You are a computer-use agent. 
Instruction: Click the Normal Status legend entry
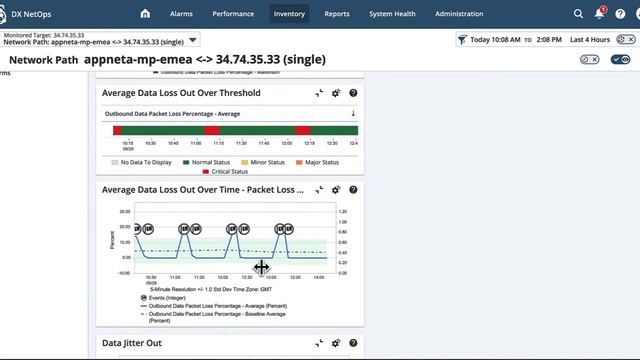tap(207, 162)
